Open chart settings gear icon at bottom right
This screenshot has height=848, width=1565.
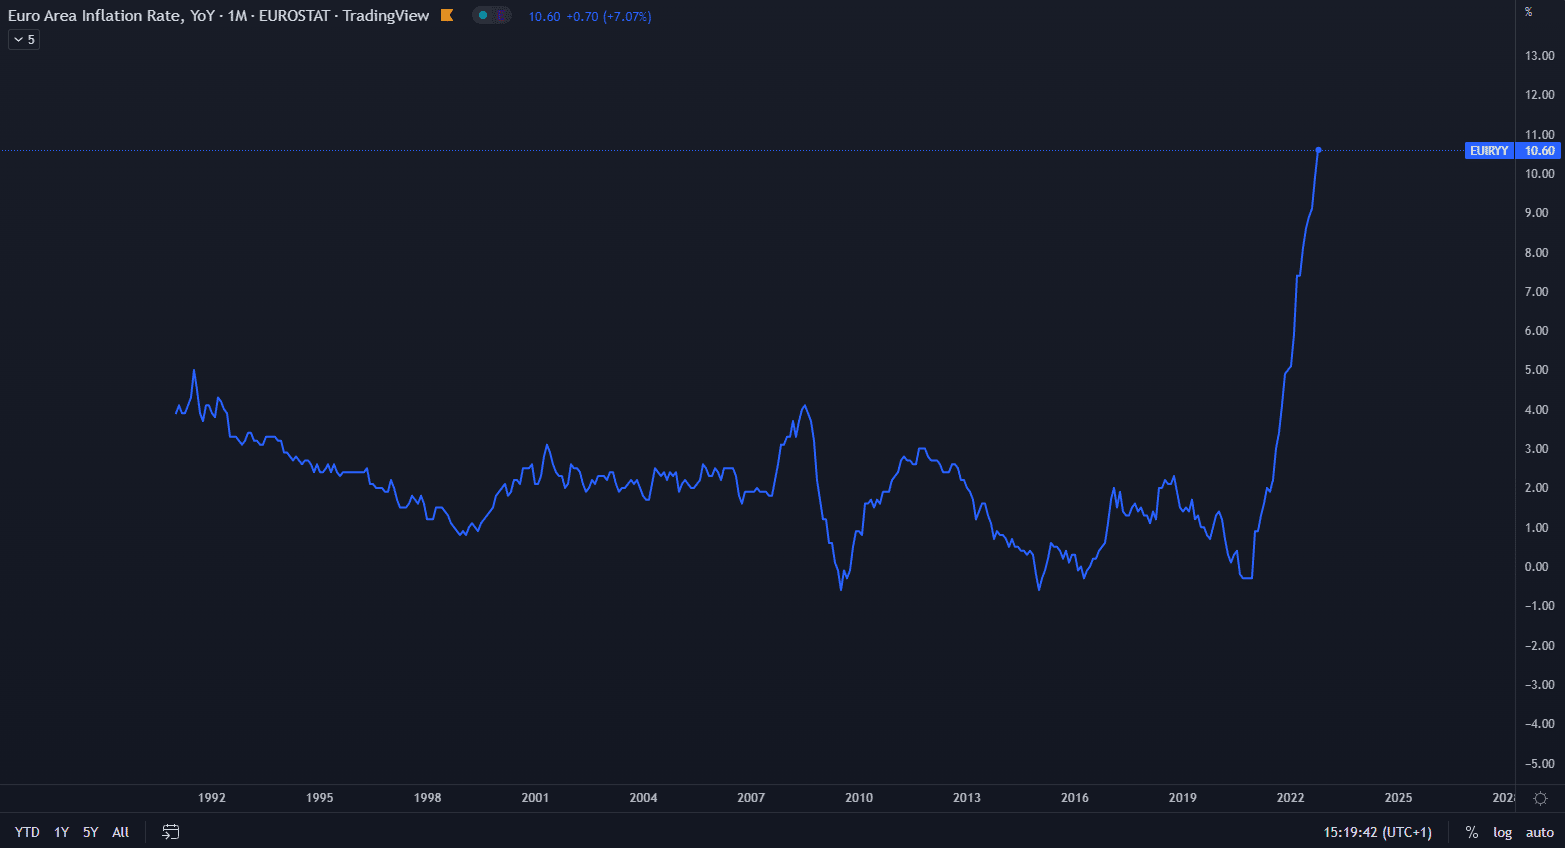pos(1540,798)
